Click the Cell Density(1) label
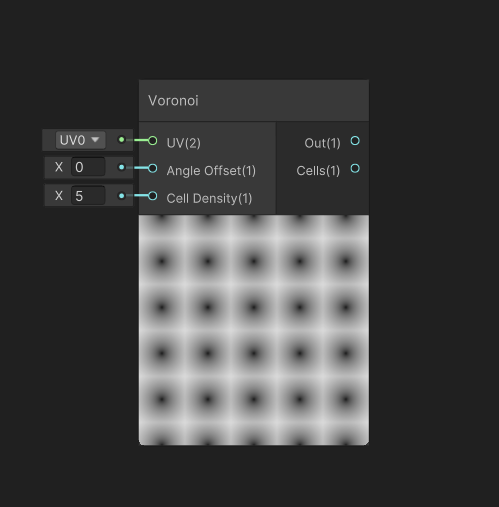This screenshot has width=499, height=507. 209,198
